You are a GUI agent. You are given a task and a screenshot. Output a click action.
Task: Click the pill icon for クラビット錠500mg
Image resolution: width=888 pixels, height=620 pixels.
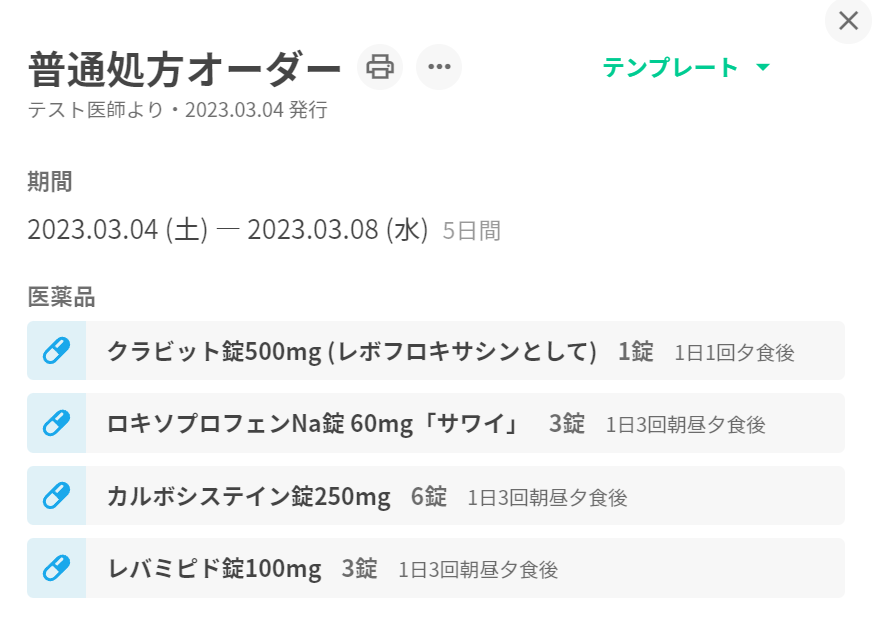(x=57, y=351)
